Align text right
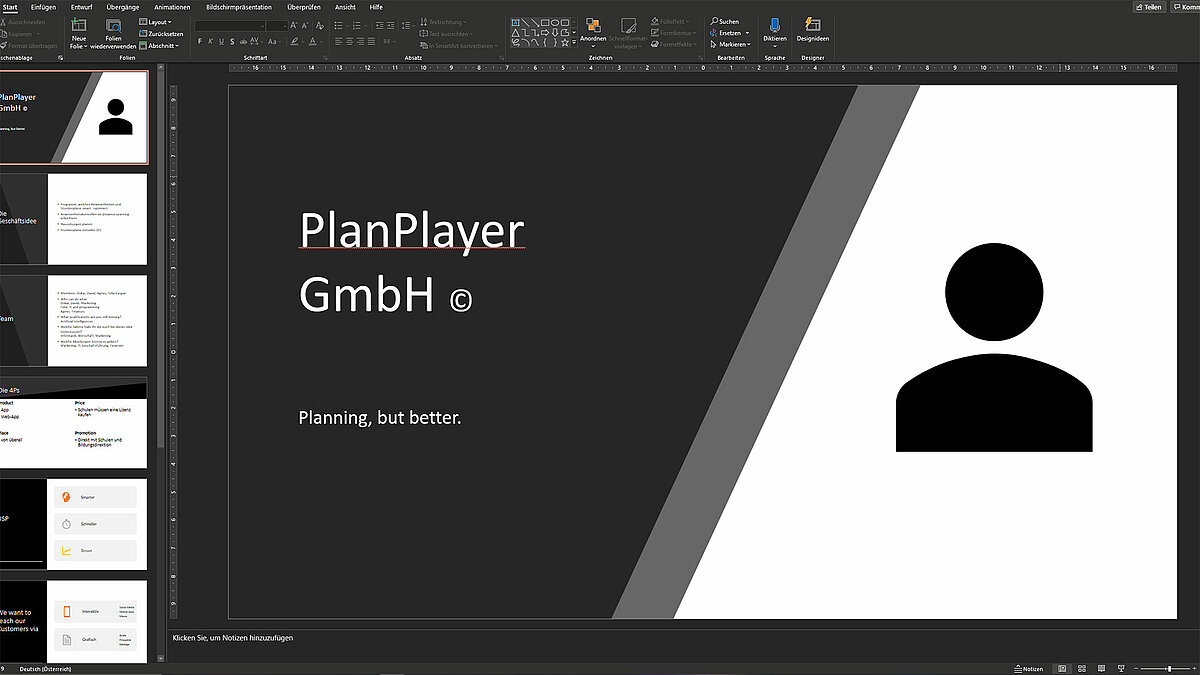1200x675 pixels. [360, 41]
